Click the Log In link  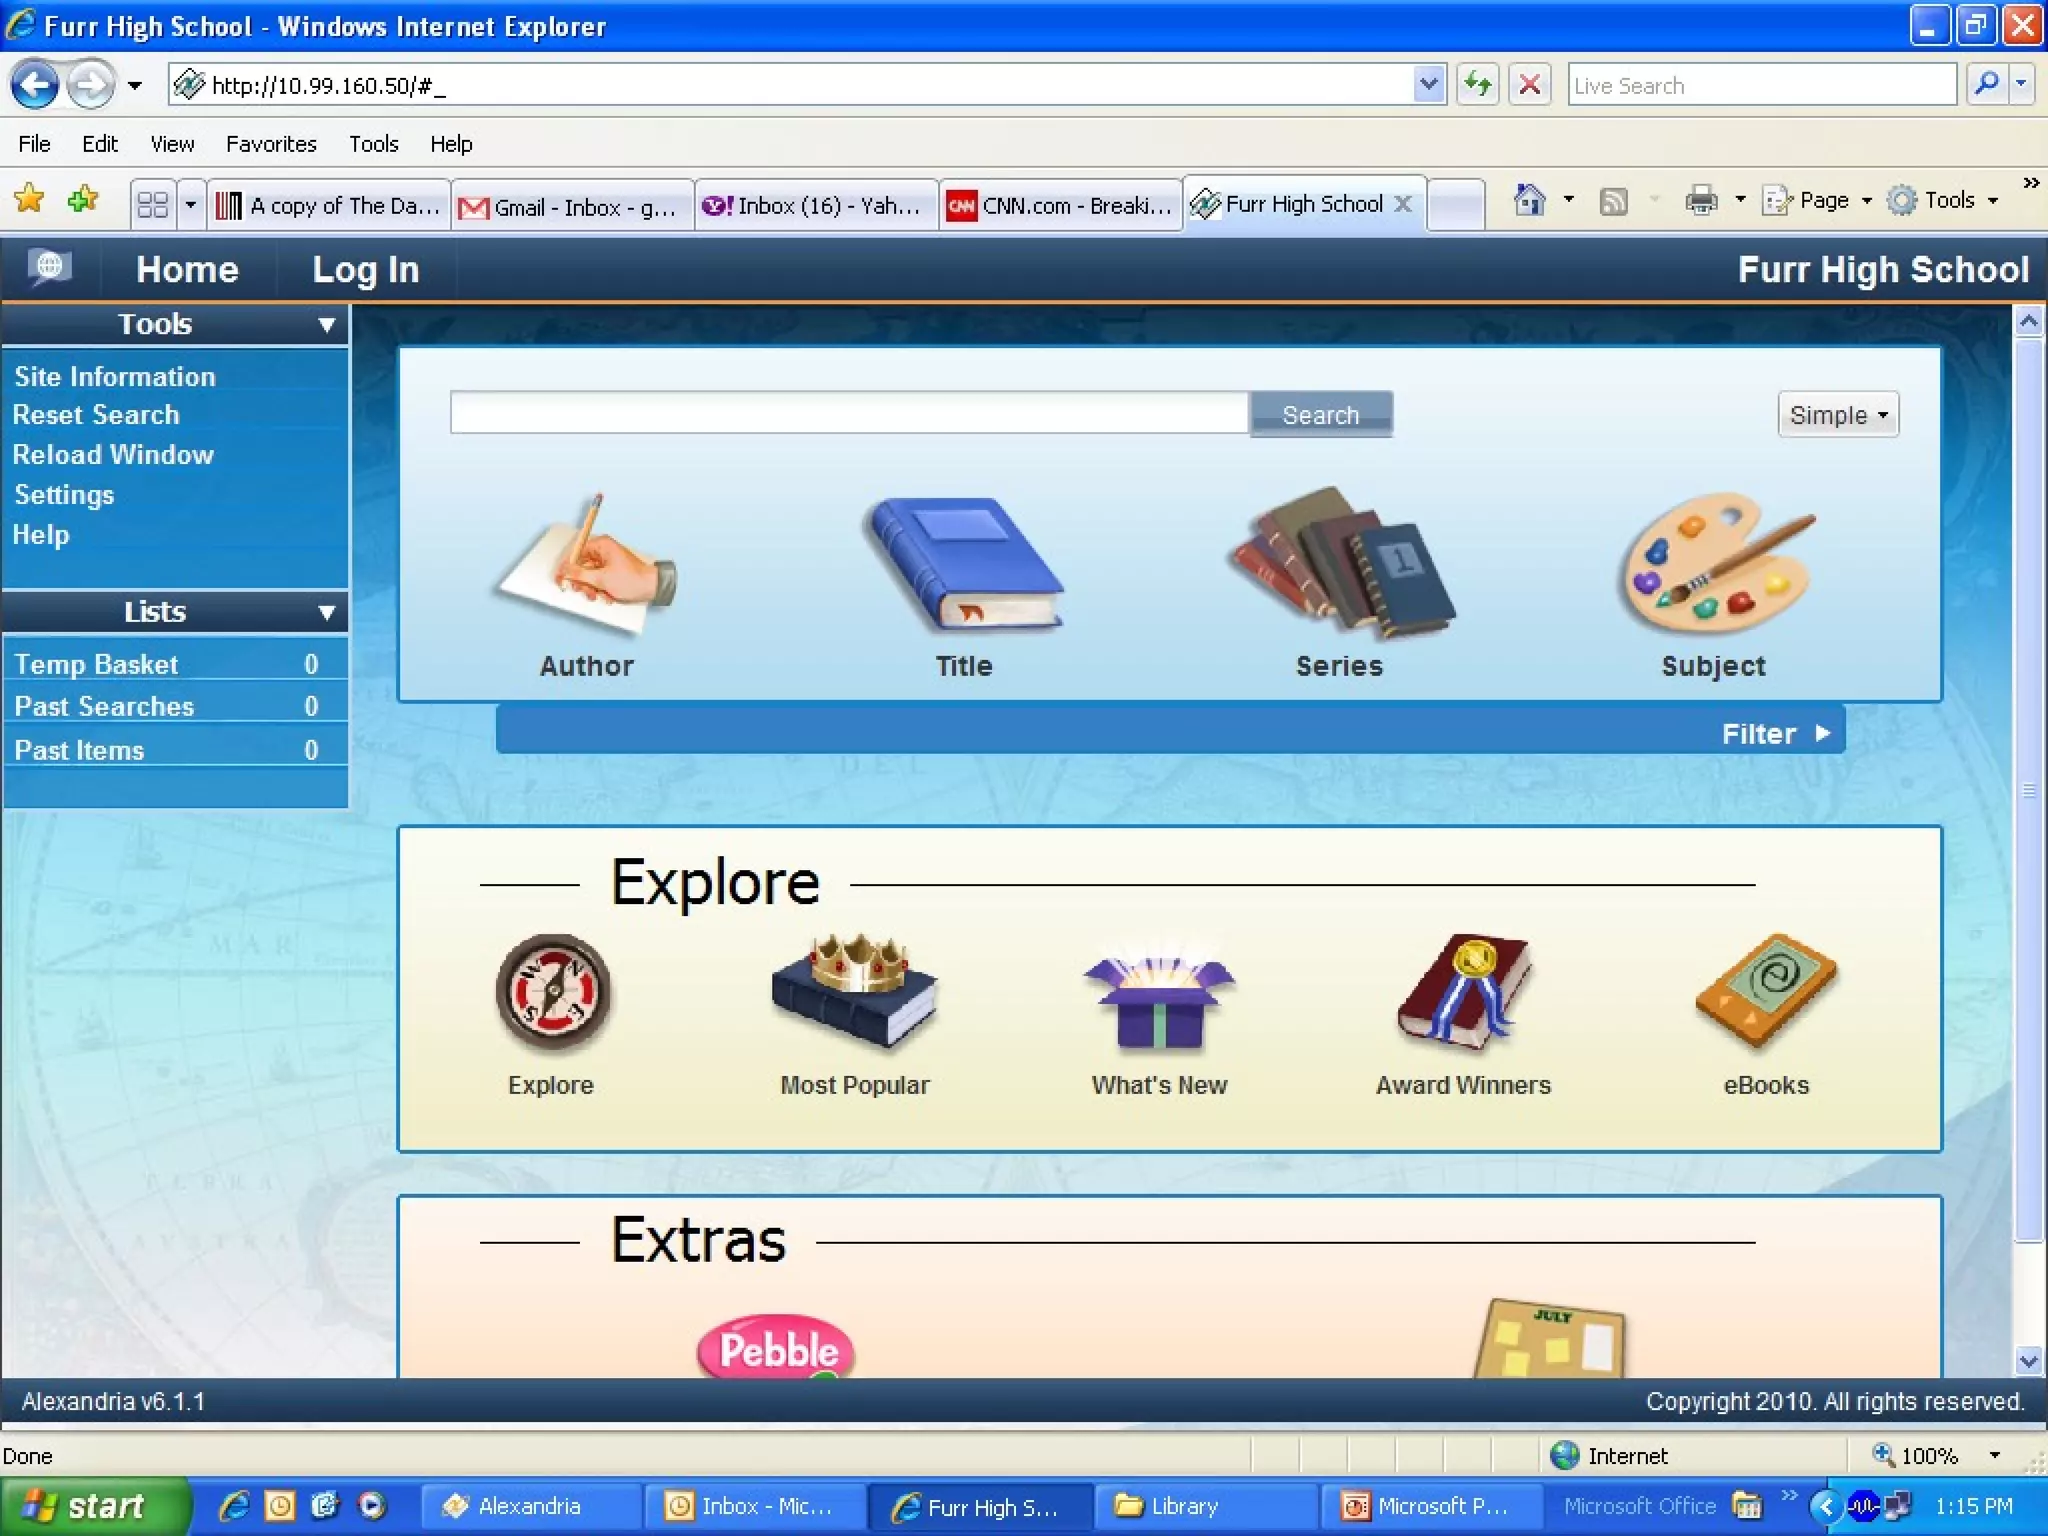click(x=365, y=270)
